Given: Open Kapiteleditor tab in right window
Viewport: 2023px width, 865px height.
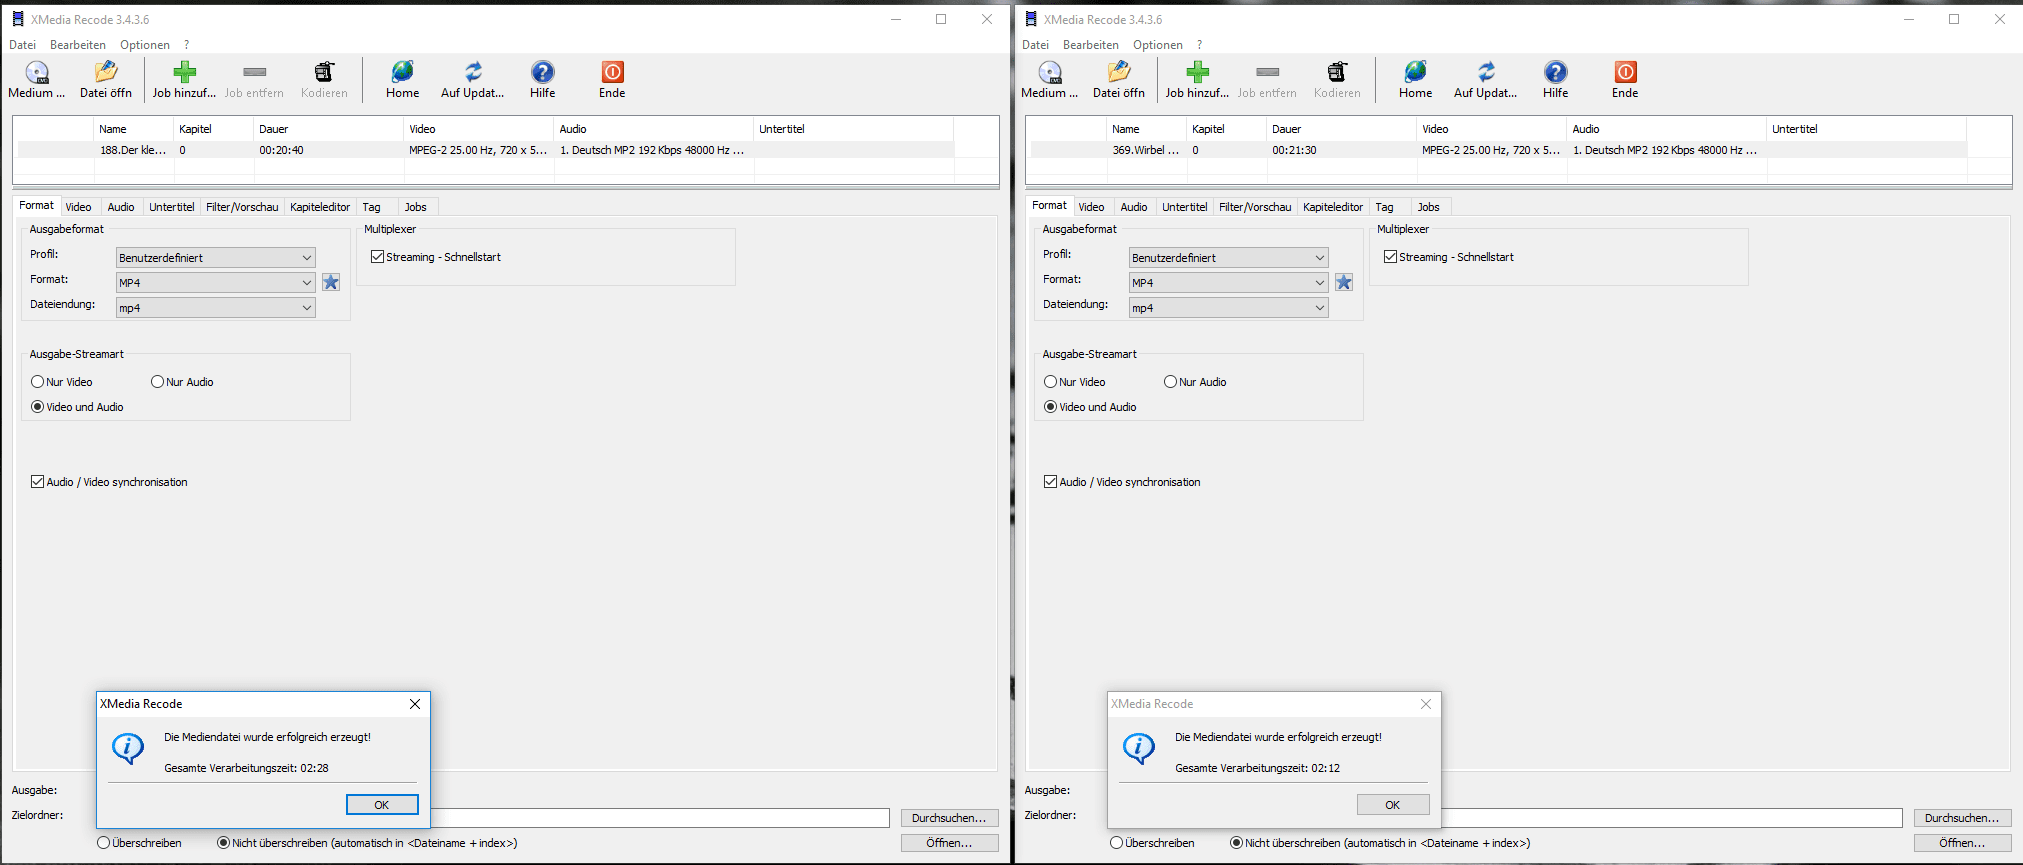Looking at the screenshot, I should coord(1333,207).
